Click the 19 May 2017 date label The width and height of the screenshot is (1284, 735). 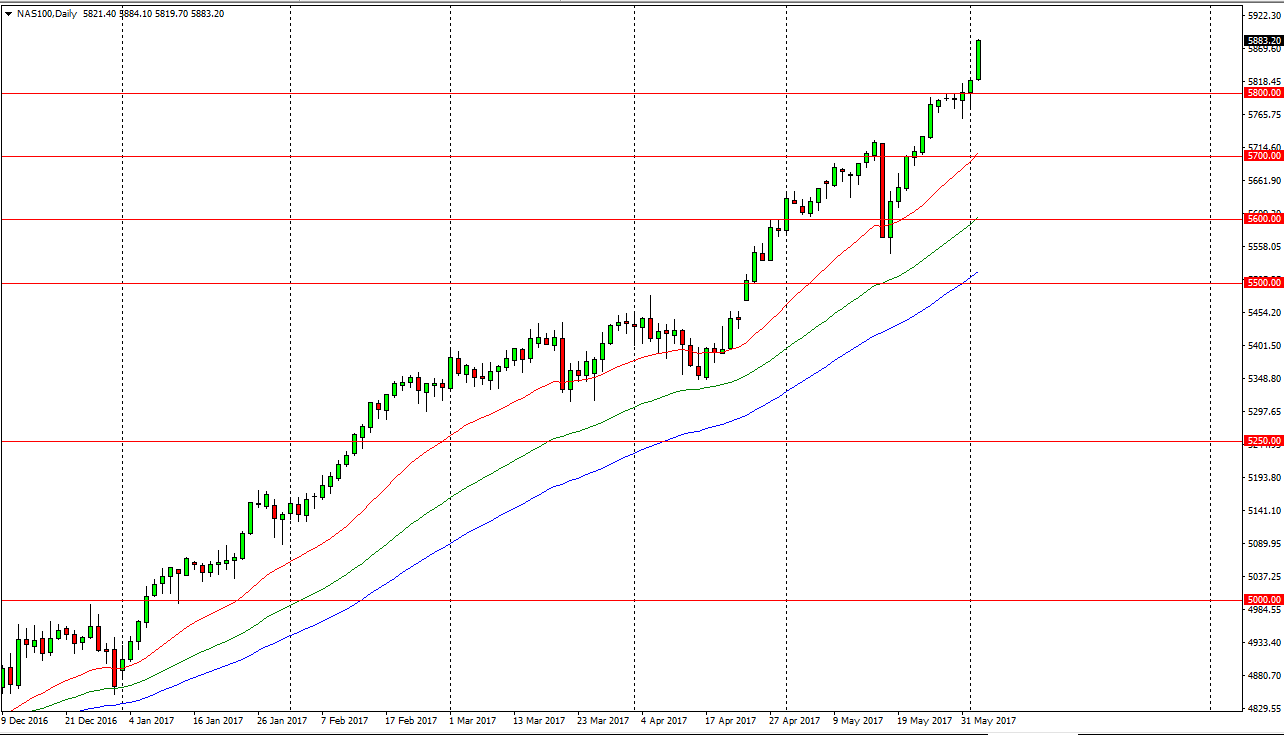[x=923, y=720]
